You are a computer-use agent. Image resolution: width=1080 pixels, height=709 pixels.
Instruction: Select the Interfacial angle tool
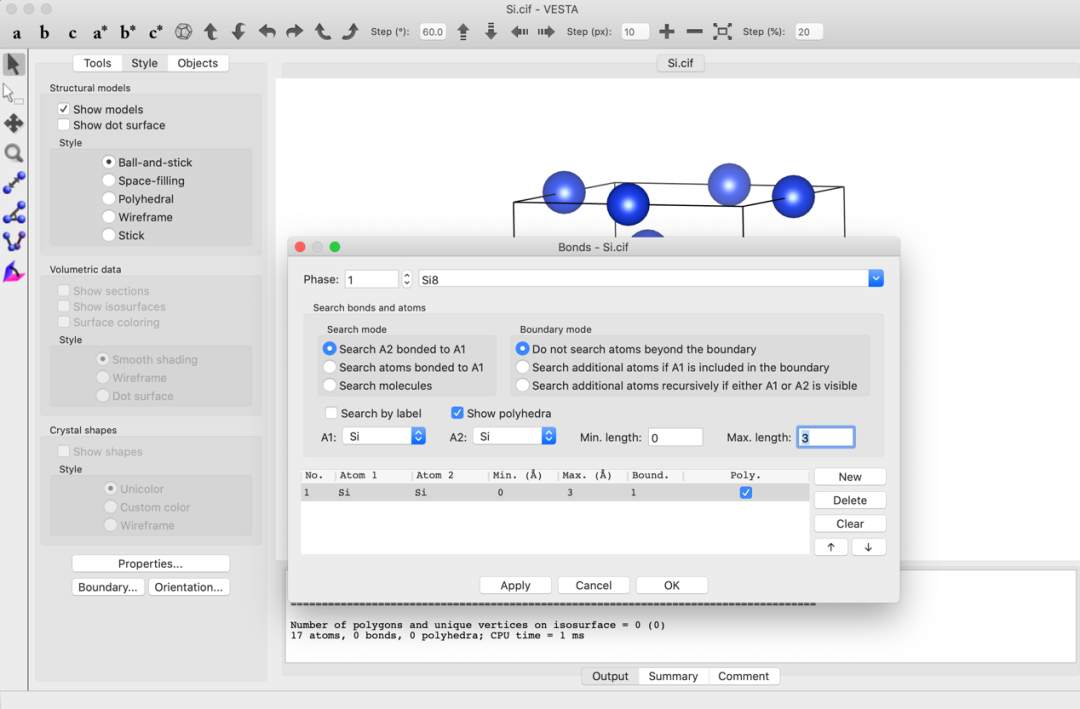[13, 271]
